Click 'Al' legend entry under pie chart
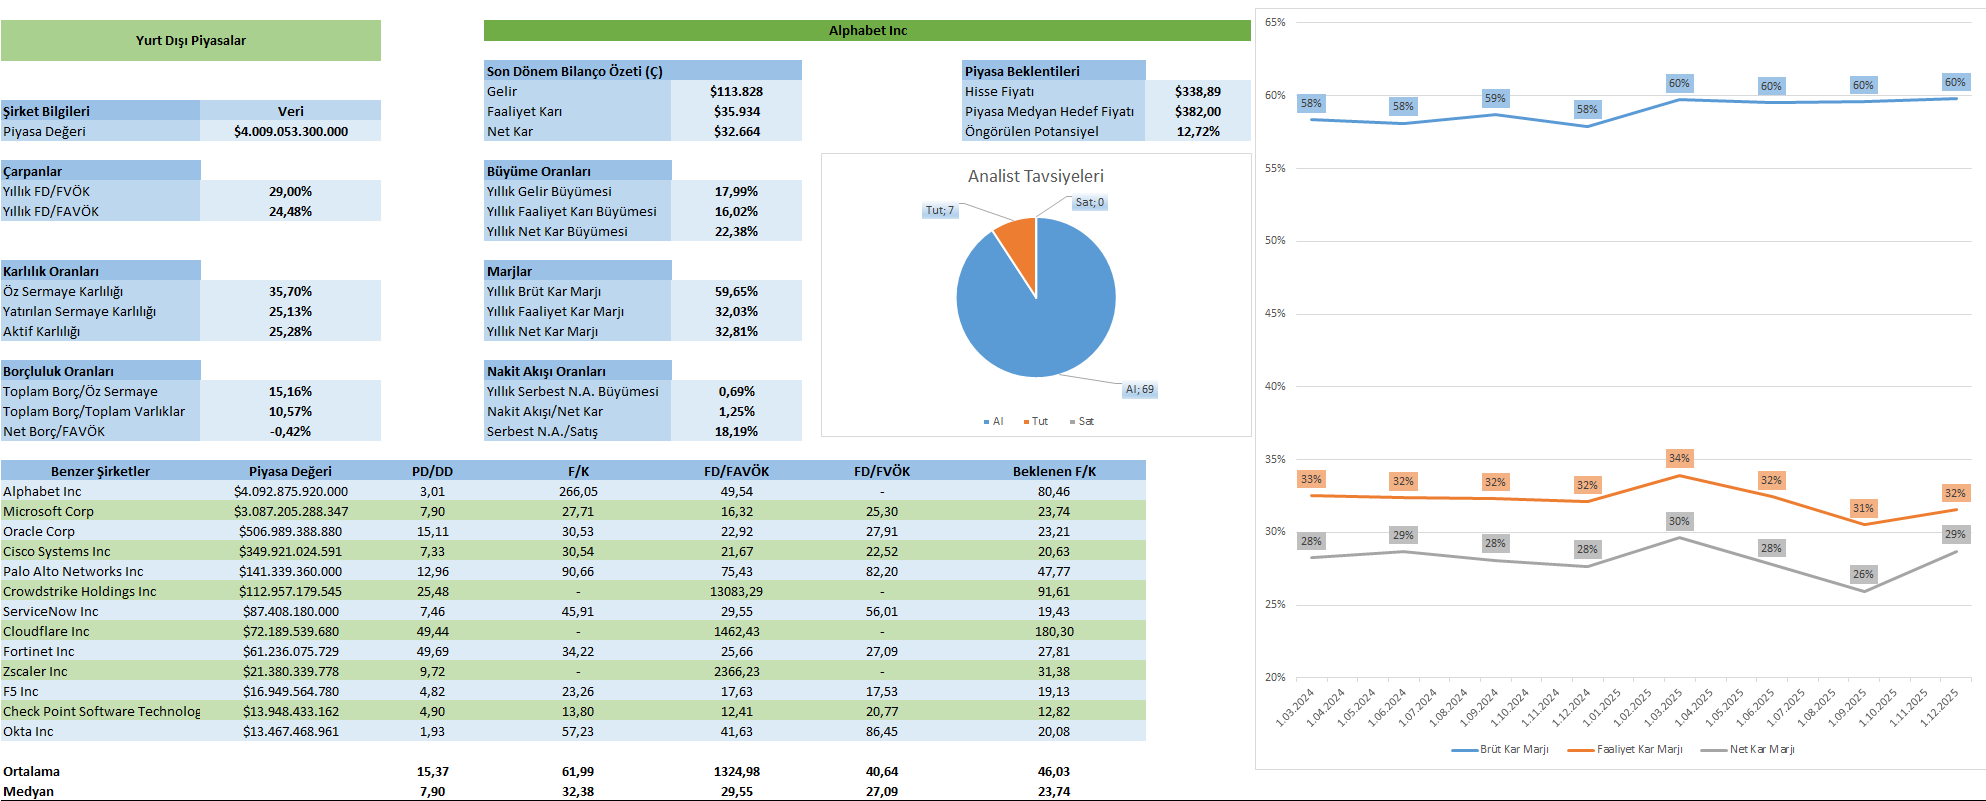Viewport: 1986px width, 801px height. [x=993, y=422]
